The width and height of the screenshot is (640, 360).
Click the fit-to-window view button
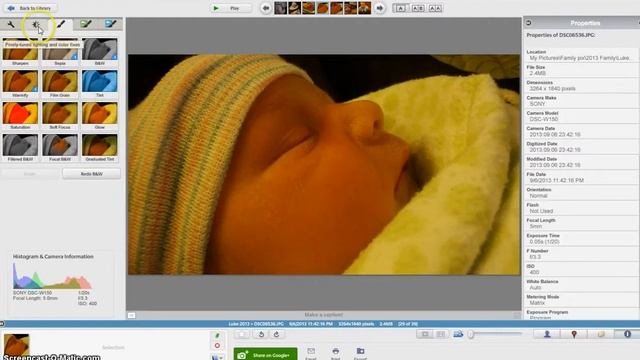point(441,334)
